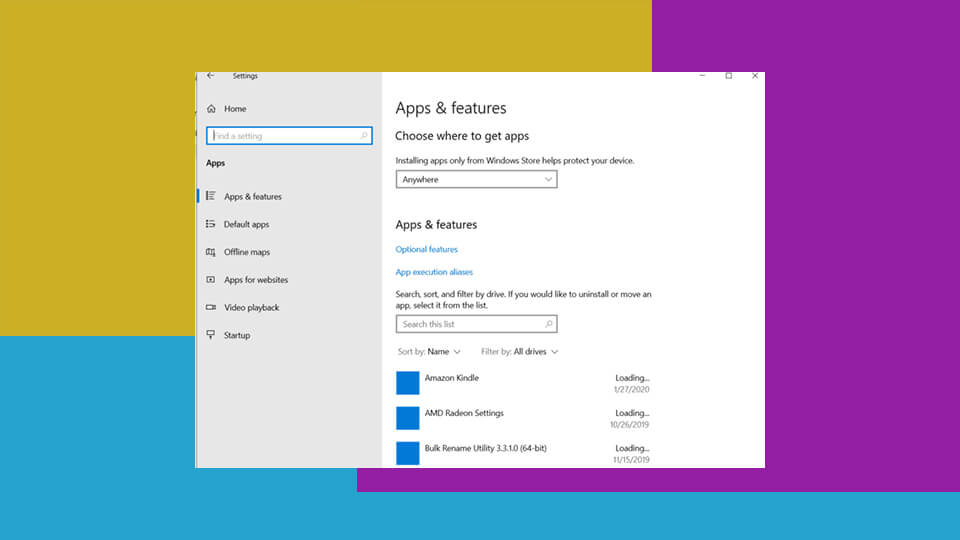Click the Apps for websites icon

point(211,279)
